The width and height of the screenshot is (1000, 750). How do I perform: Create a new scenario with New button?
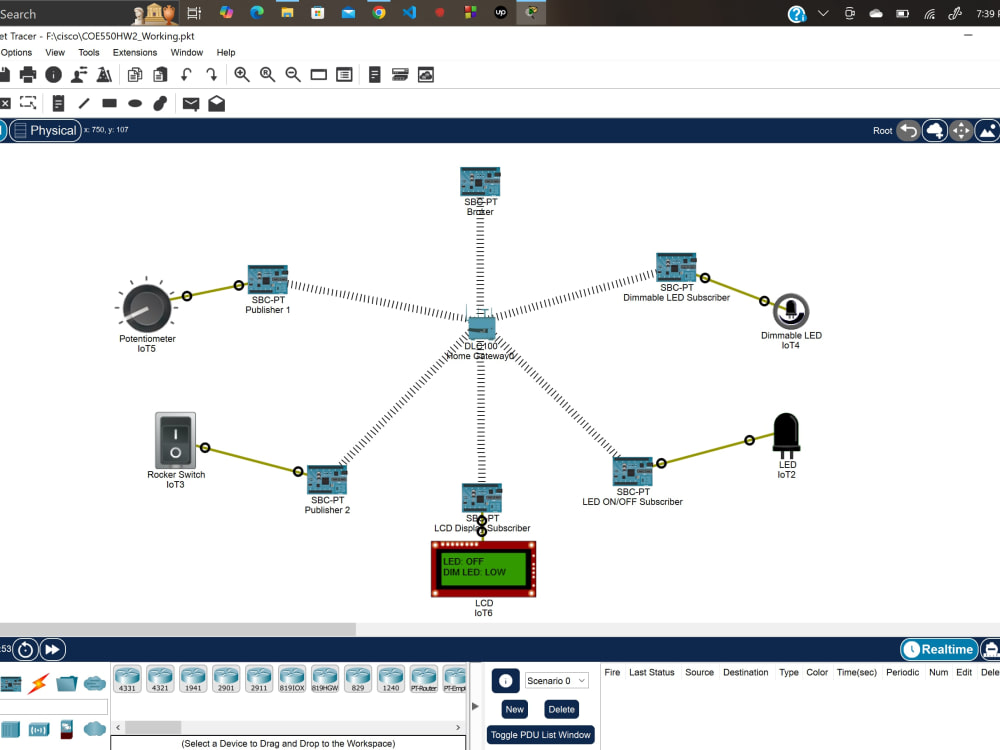514,708
